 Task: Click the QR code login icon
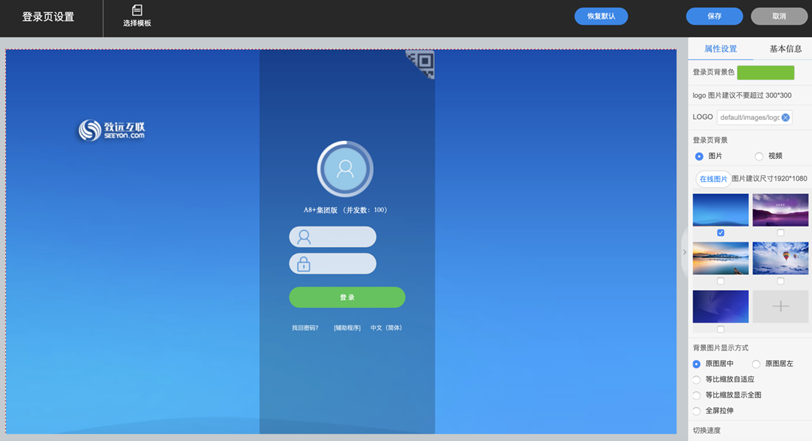tap(422, 63)
